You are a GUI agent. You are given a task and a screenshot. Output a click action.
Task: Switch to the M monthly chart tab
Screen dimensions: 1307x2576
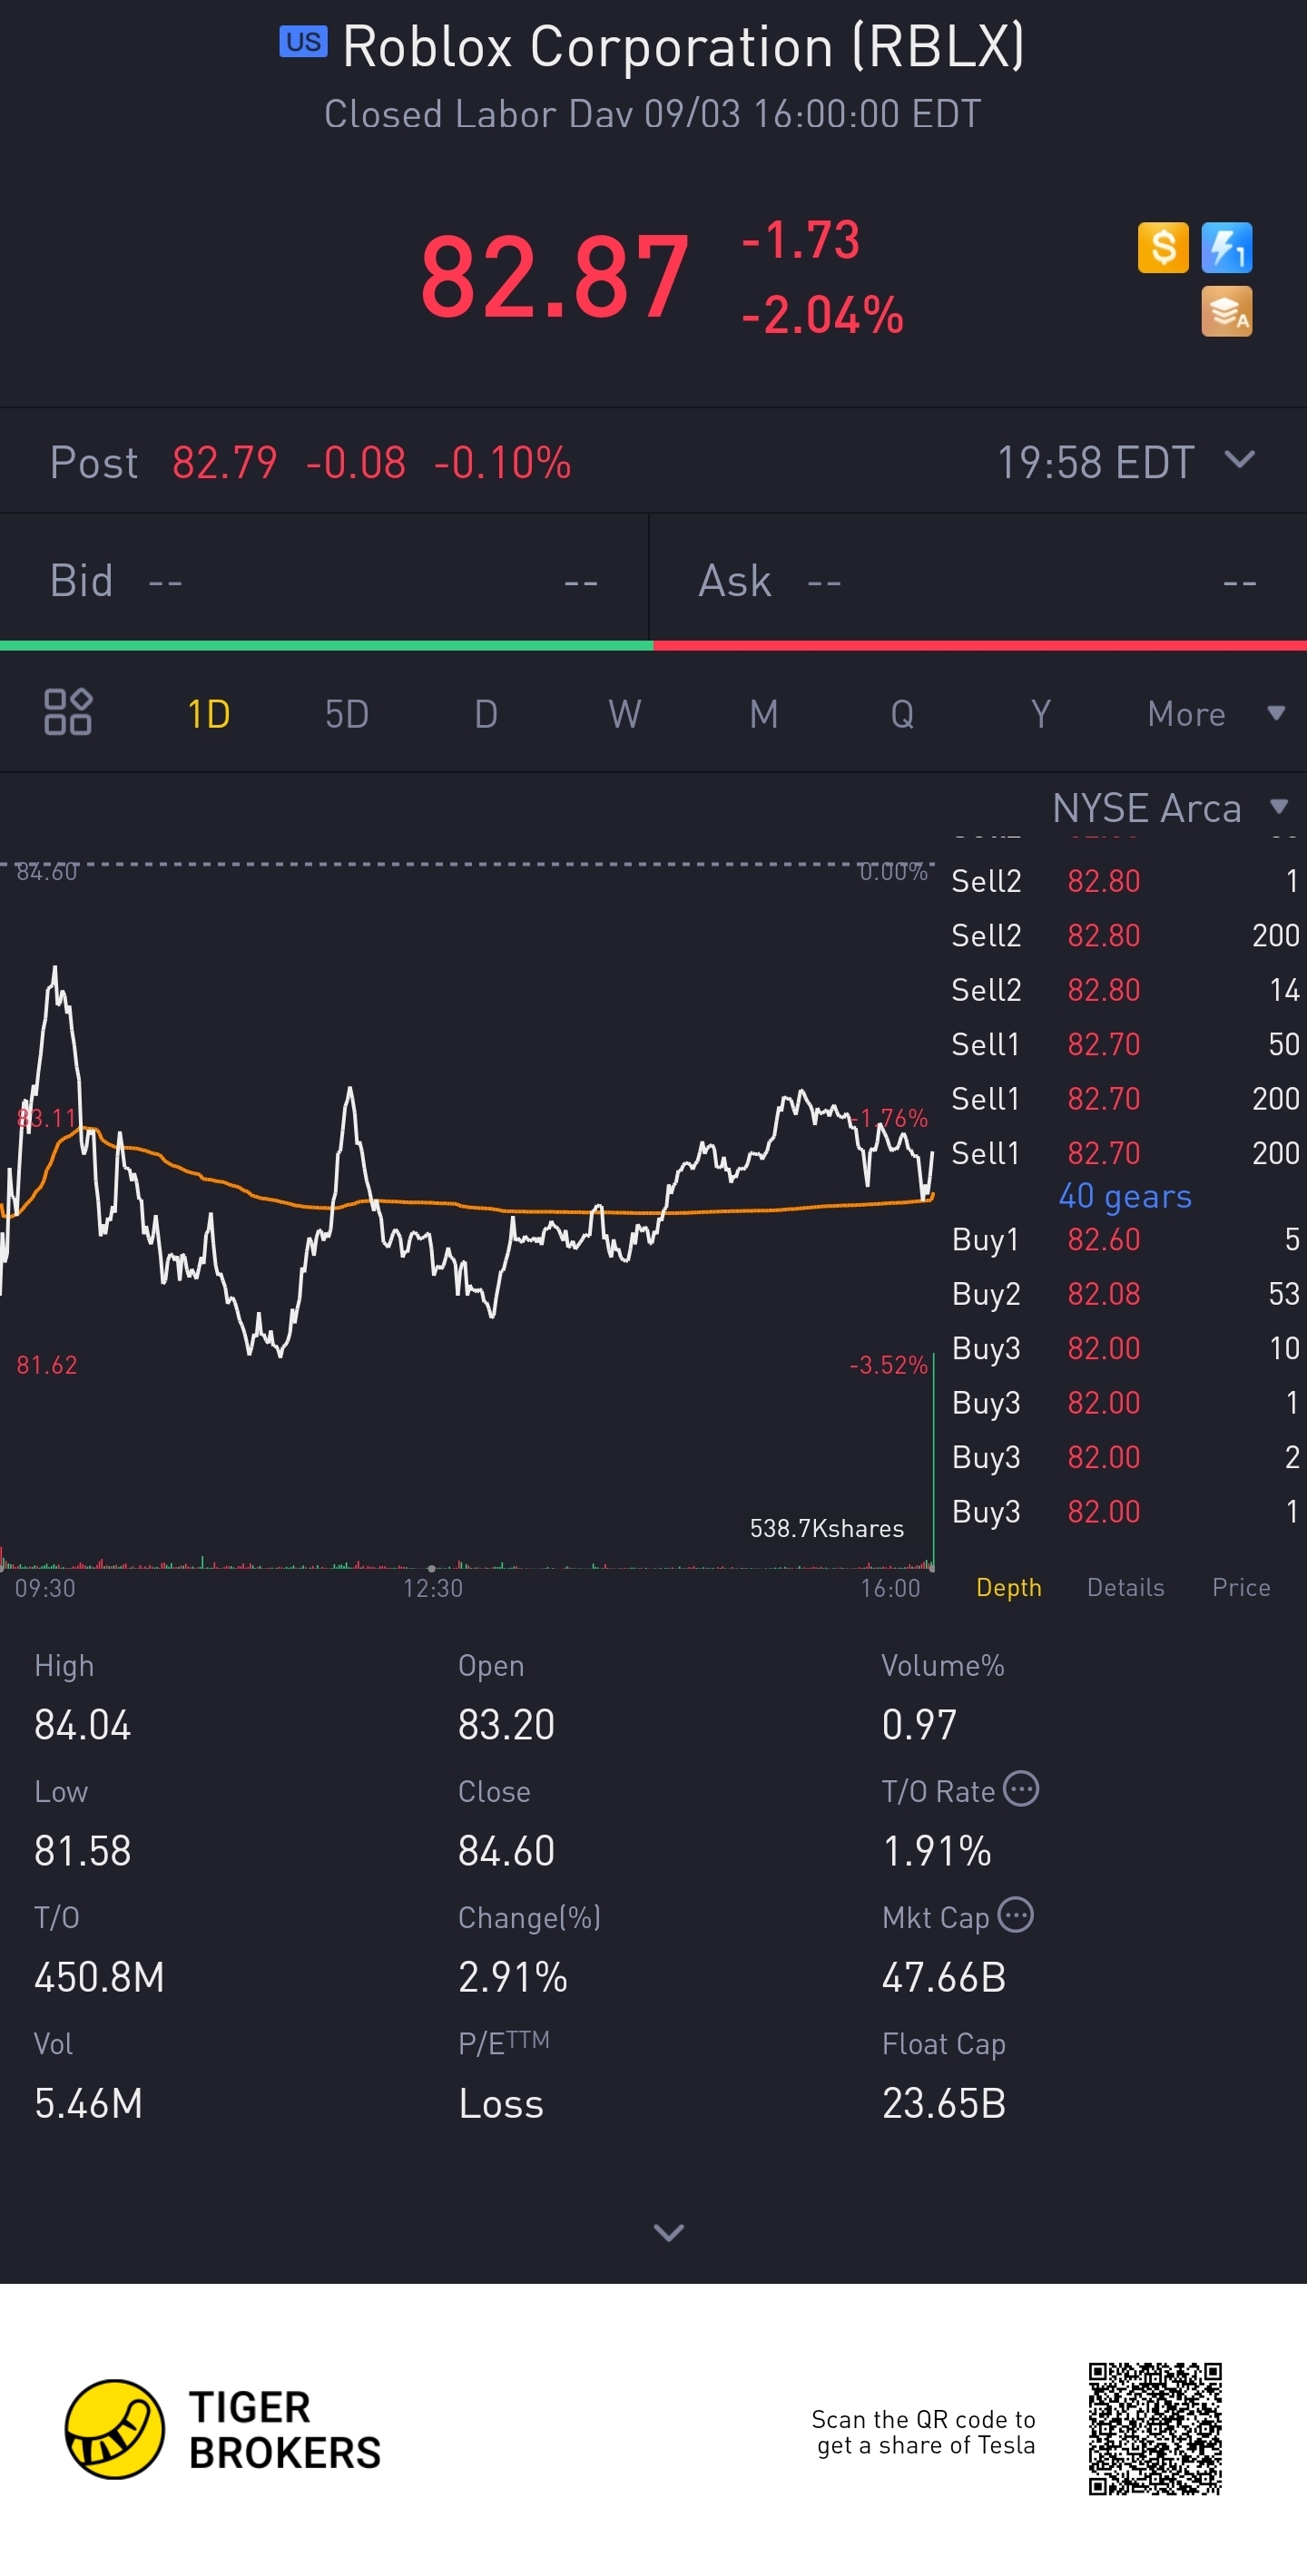tap(764, 714)
